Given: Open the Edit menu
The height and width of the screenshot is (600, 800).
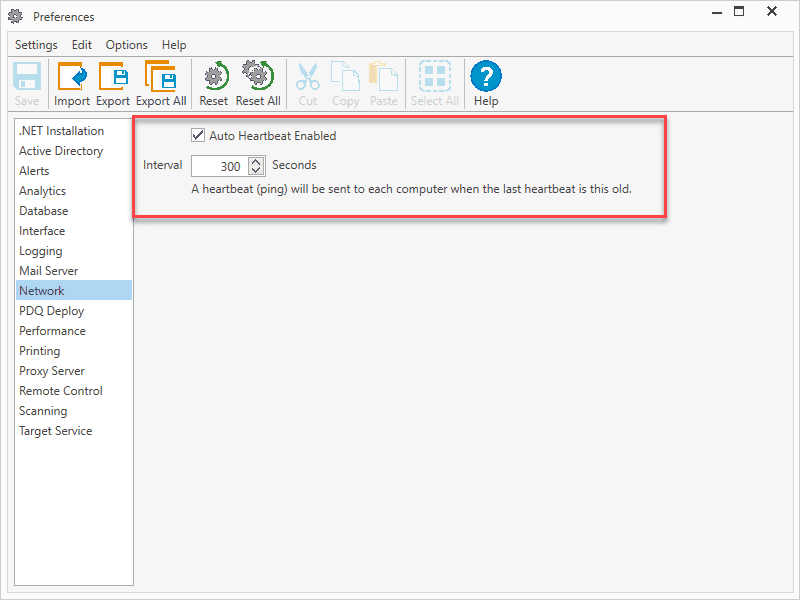Looking at the screenshot, I should coord(82,45).
